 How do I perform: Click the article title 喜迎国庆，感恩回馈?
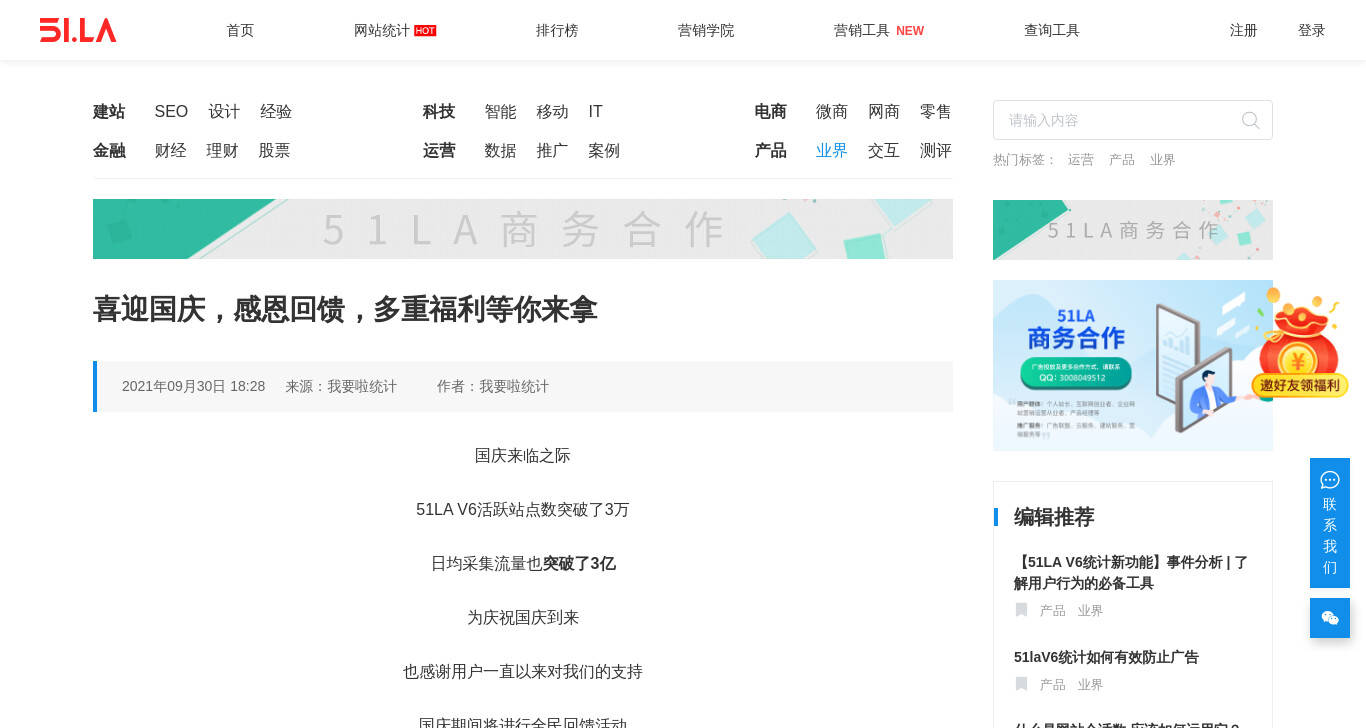coord(345,310)
